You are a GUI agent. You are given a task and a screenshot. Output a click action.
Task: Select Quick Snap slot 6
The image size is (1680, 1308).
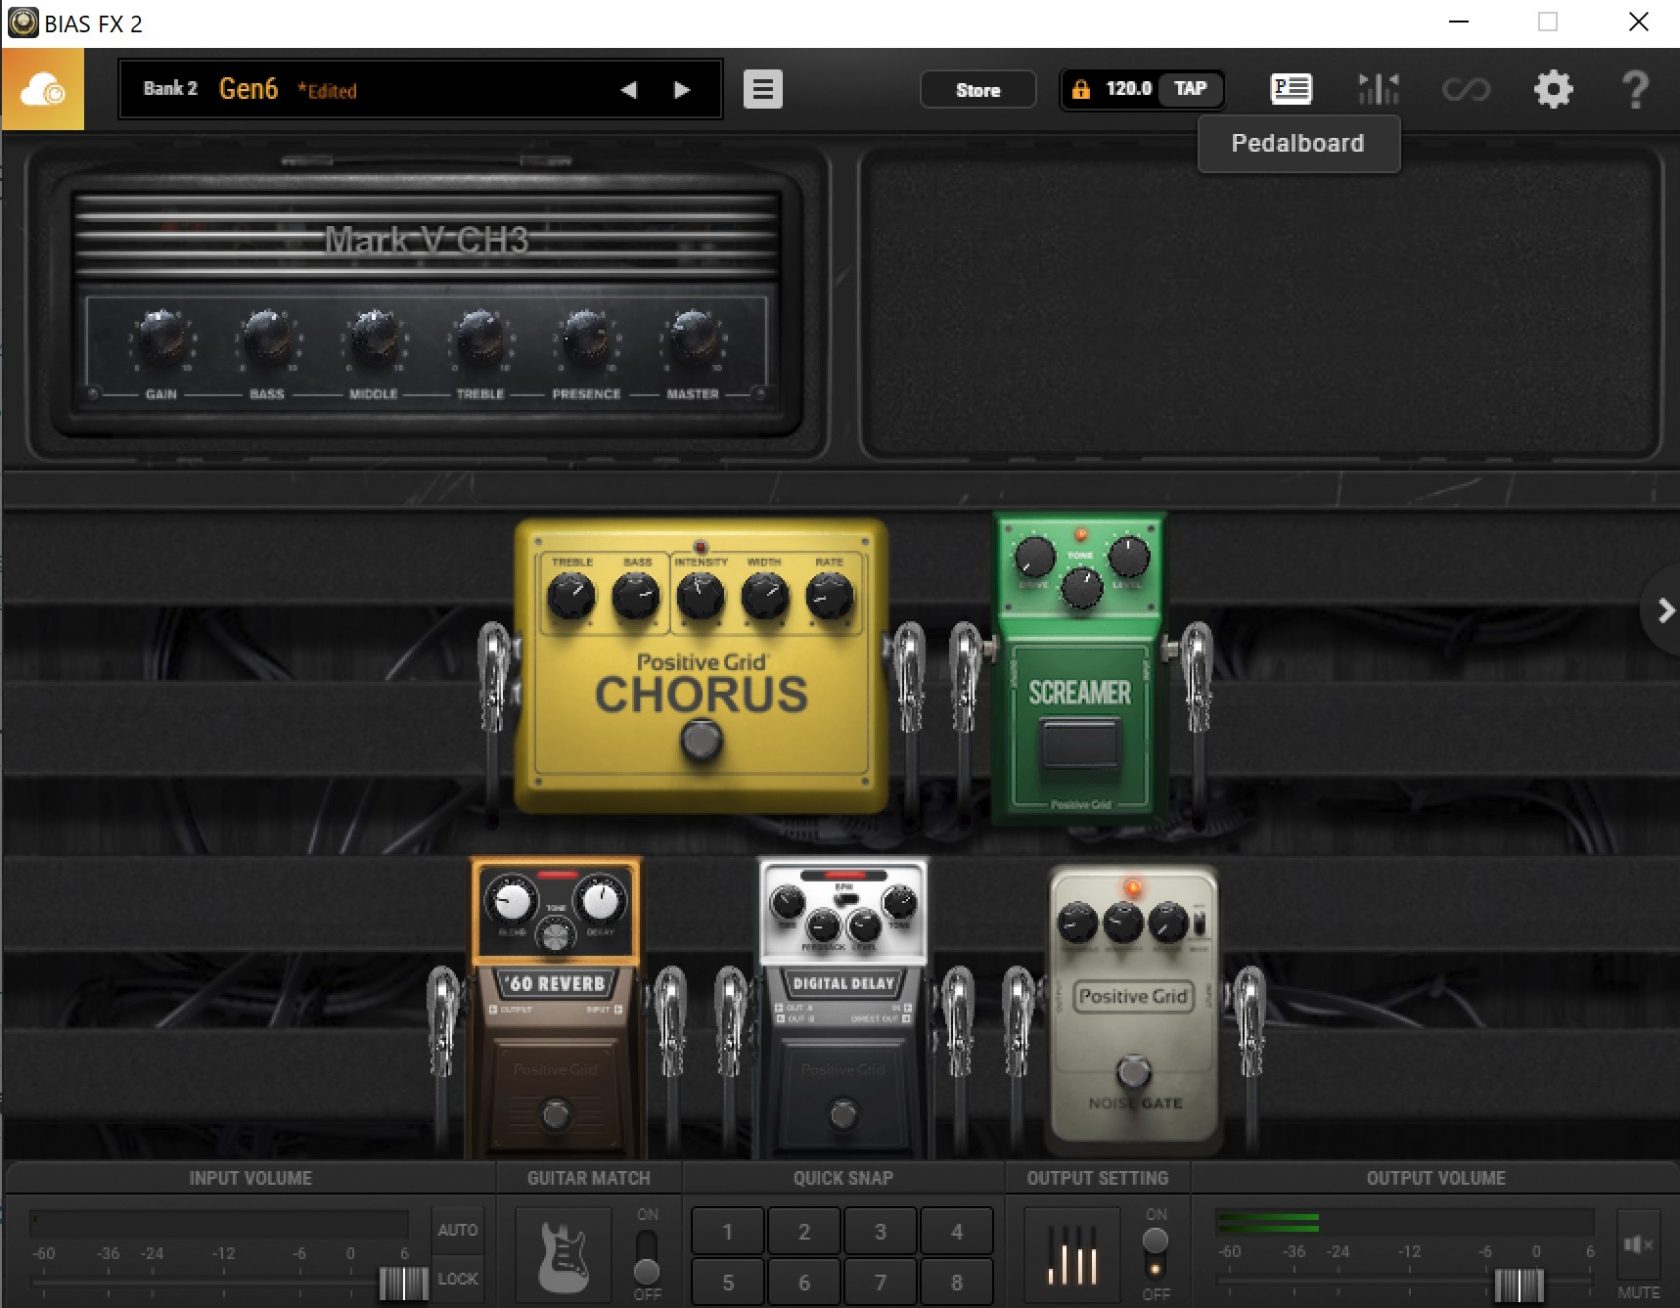pos(804,1282)
